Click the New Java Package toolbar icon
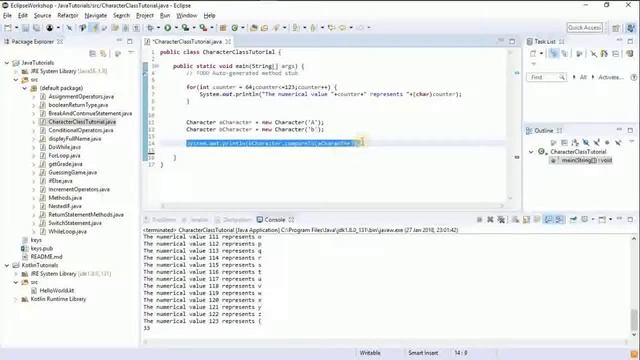 (x=223, y=28)
